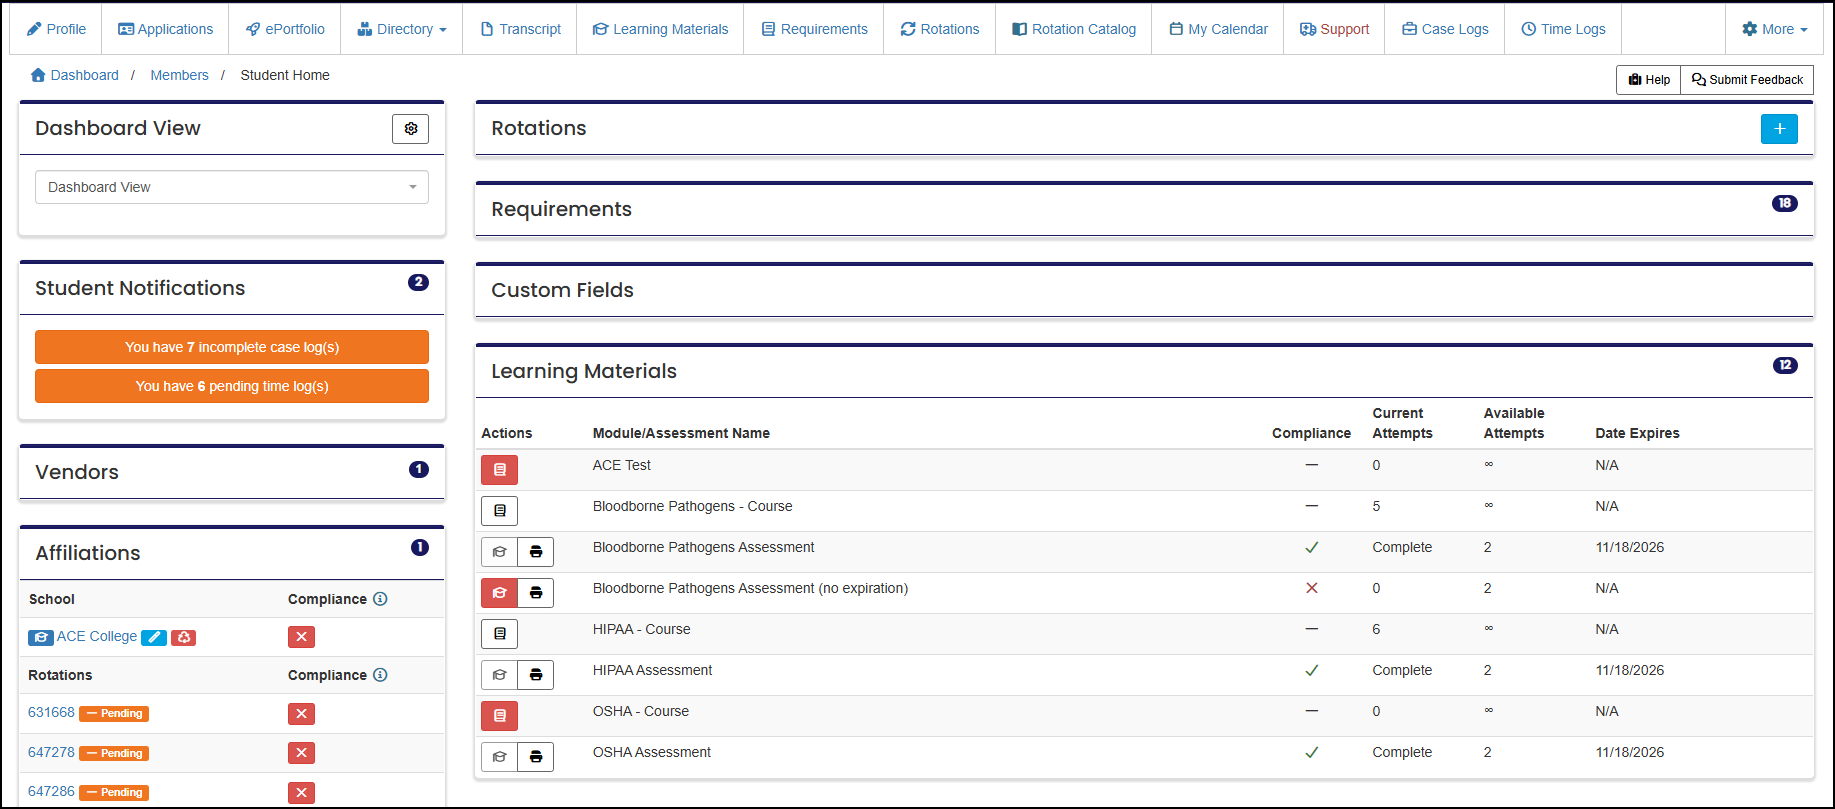Open Requirements in the top navigation
1835x809 pixels.
coord(814,29)
